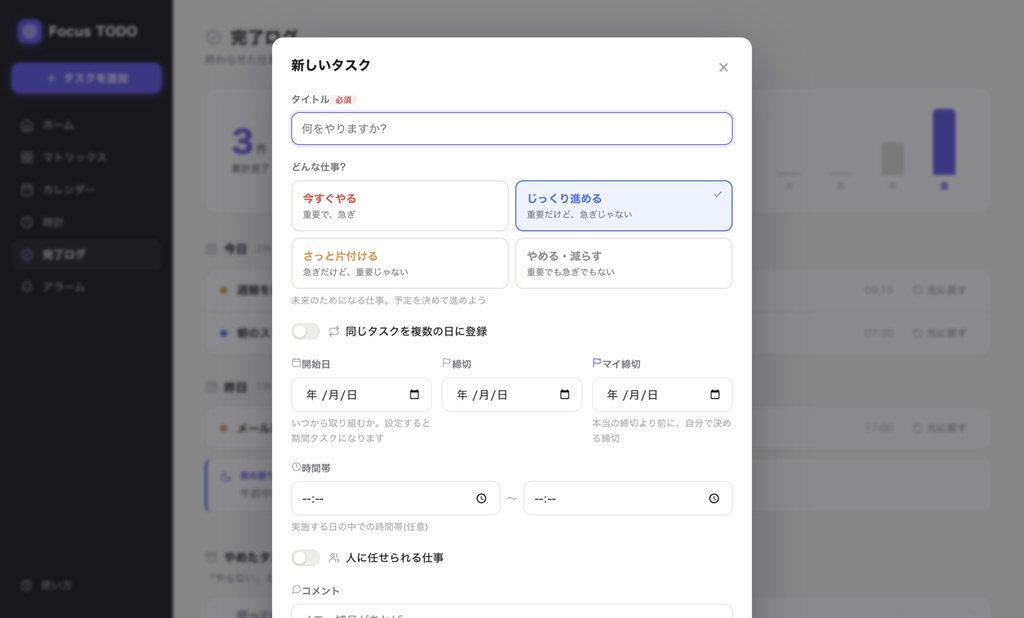Open the calendar picker for マイ締切
The height and width of the screenshot is (618, 1024).
pos(715,395)
